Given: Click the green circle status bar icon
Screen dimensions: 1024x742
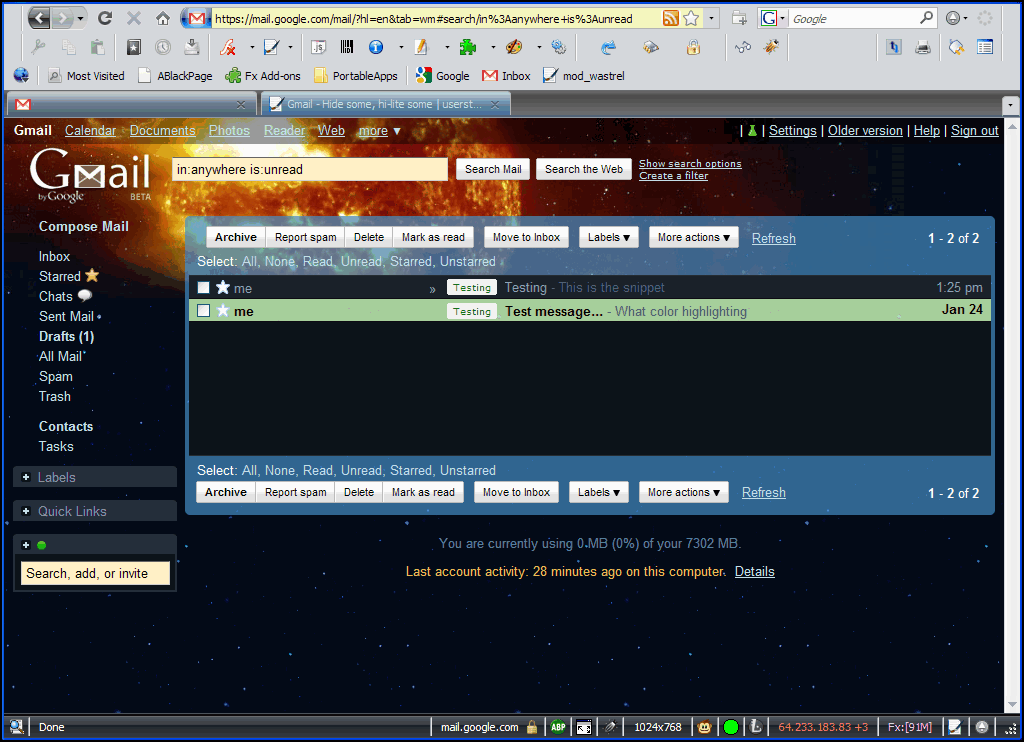Looking at the screenshot, I should coord(731,727).
